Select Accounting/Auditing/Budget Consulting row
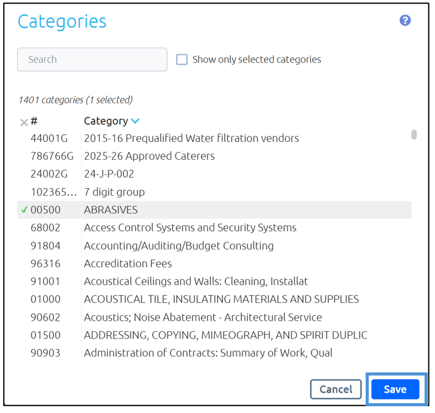The width and height of the screenshot is (435, 413). click(214, 246)
